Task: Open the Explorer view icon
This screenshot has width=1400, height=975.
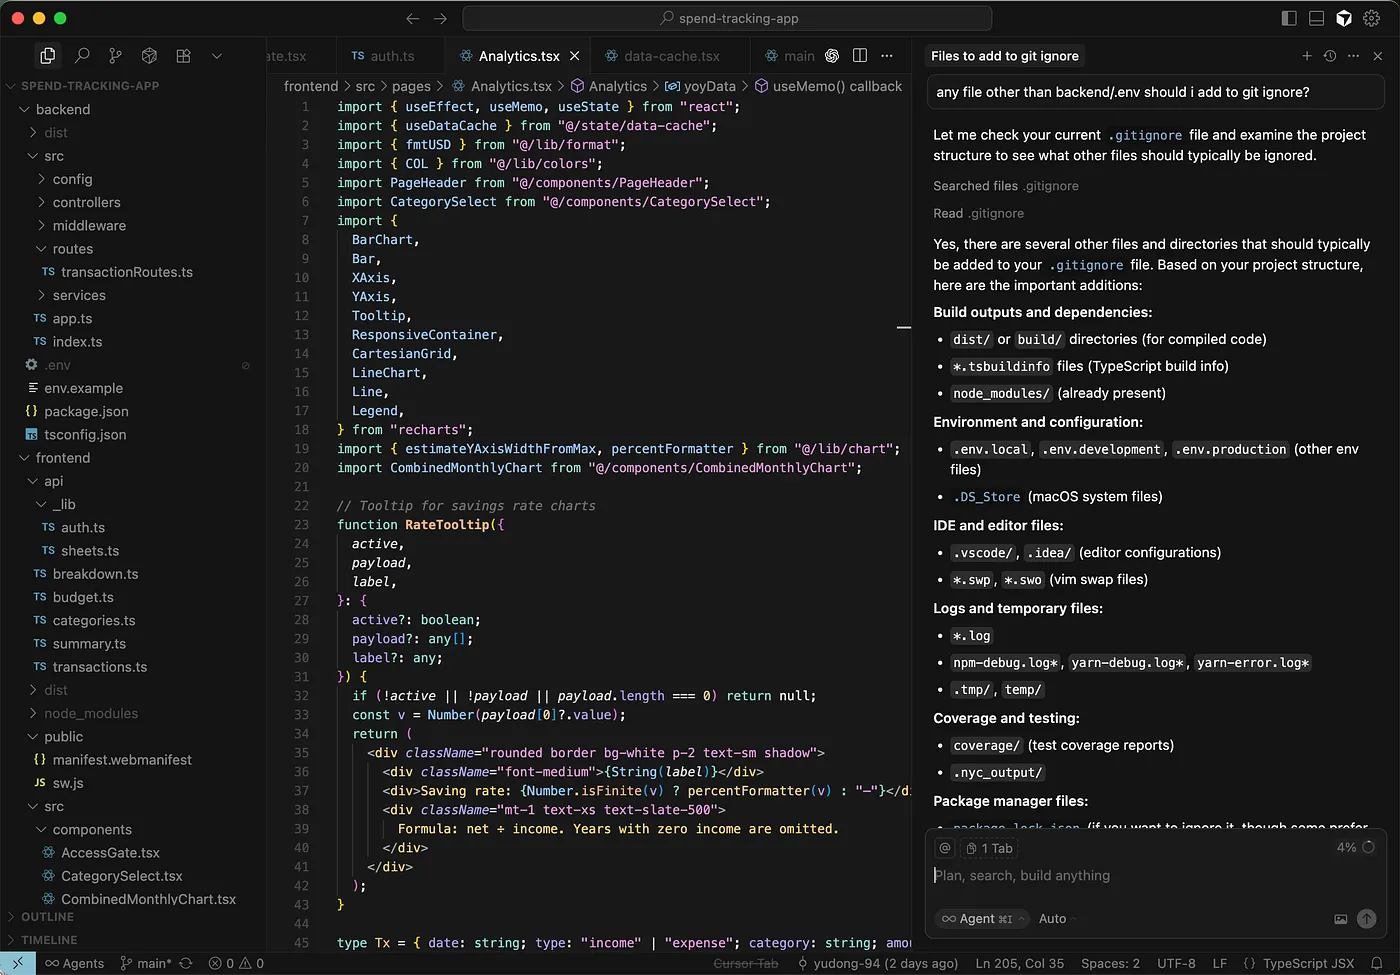Action: tap(47, 56)
